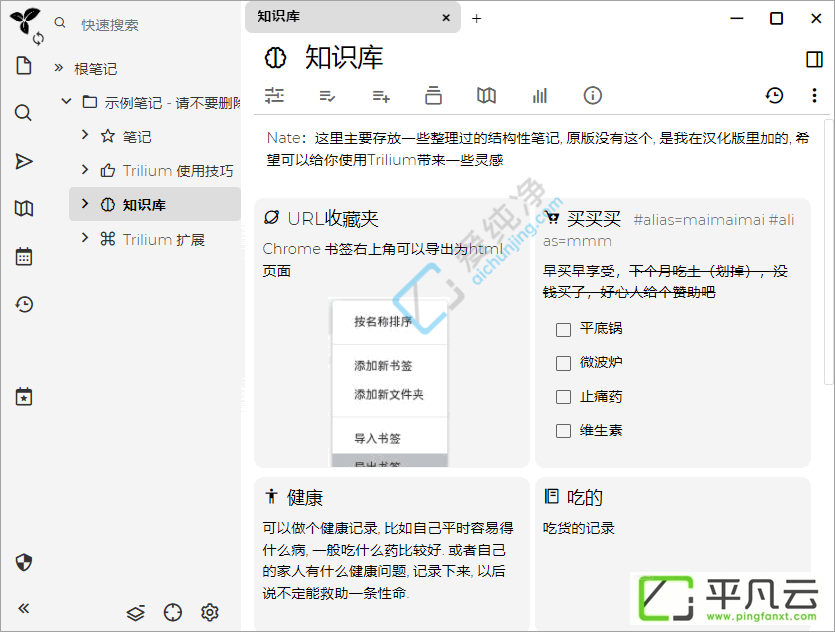Image resolution: width=835 pixels, height=632 pixels.
Task: Check the 维生素 checkbox
Action: tap(563, 430)
